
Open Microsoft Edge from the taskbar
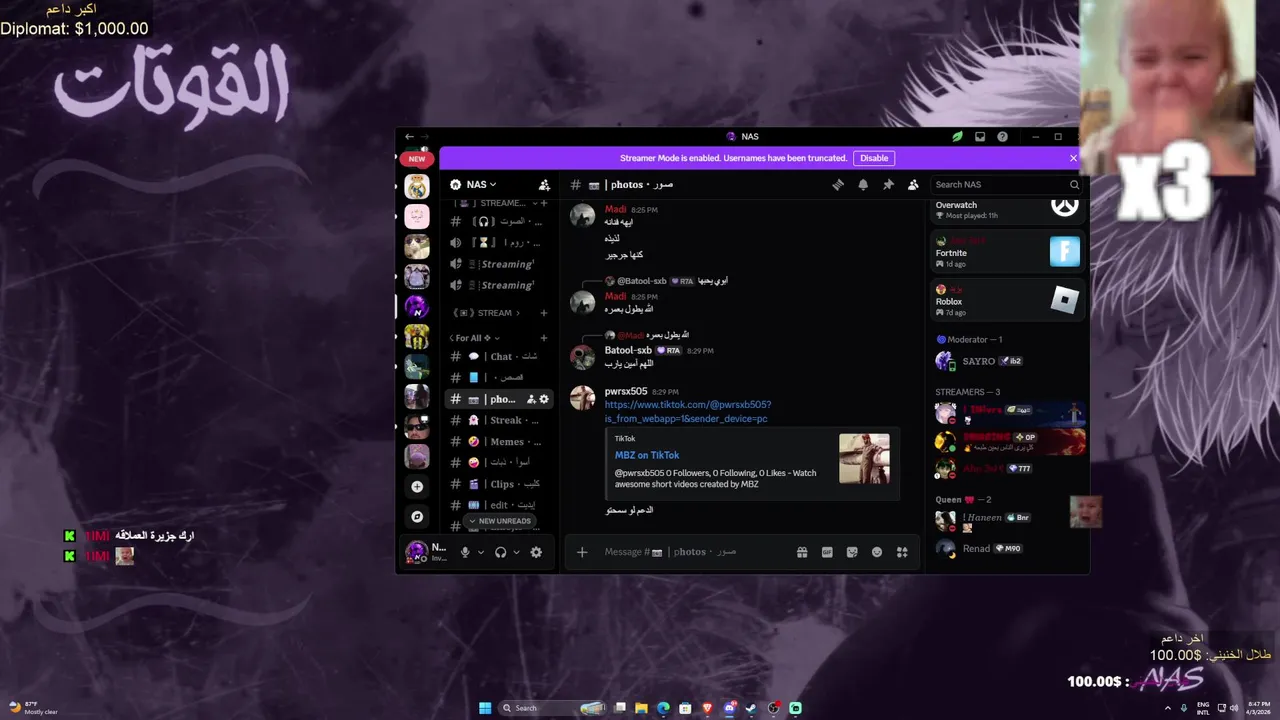663,708
